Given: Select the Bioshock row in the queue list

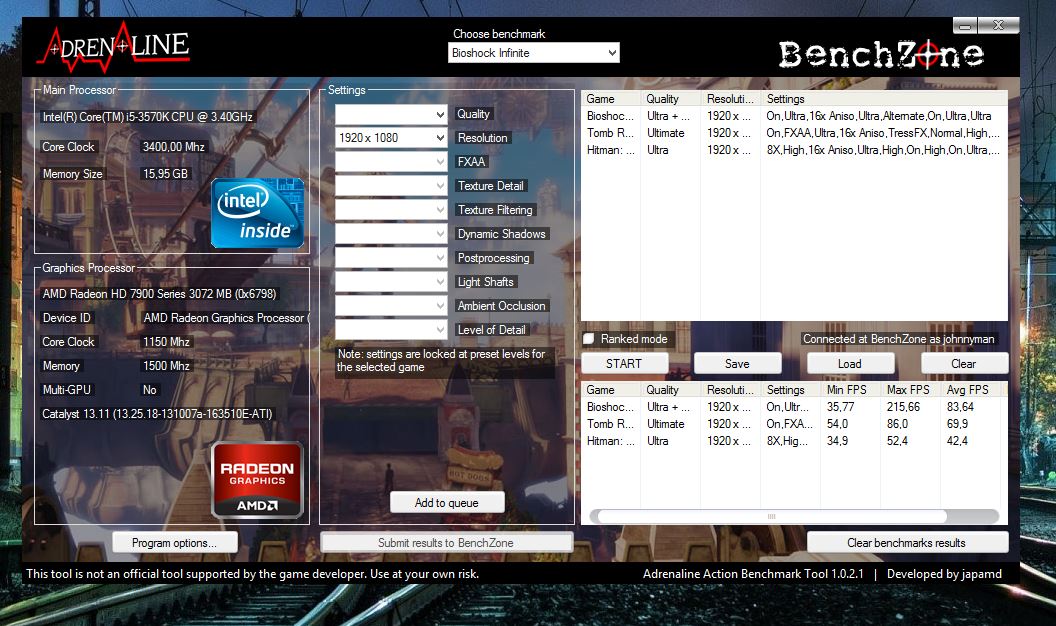Looking at the screenshot, I should click(x=793, y=116).
